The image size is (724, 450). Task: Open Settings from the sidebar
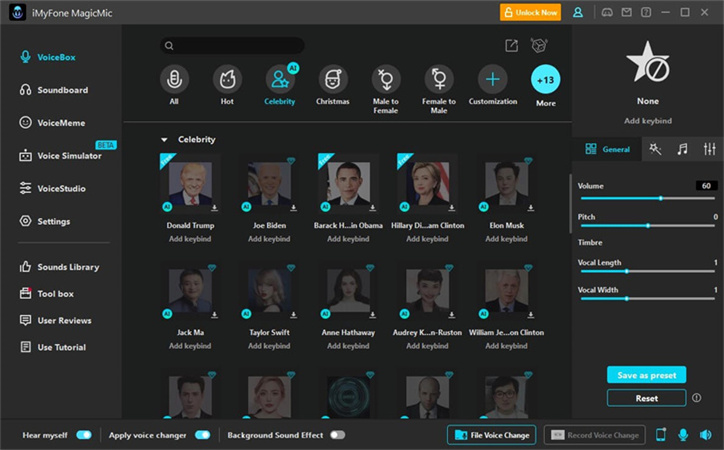pyautogui.click(x=45, y=221)
